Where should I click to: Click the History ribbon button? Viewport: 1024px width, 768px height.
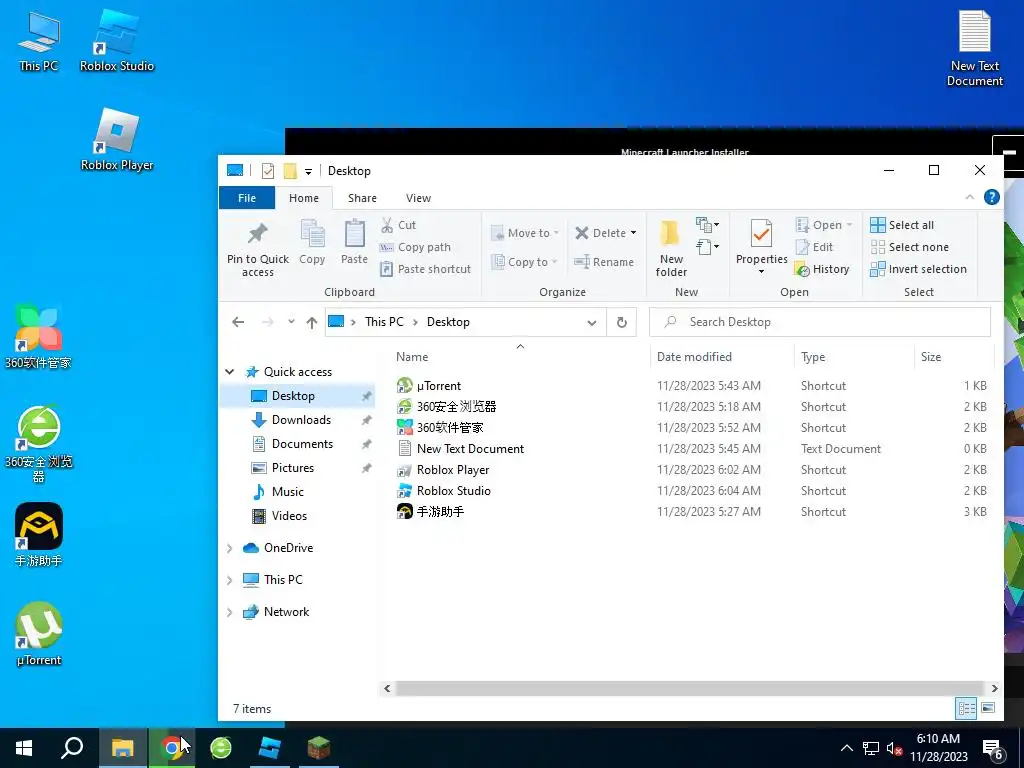[822, 269]
